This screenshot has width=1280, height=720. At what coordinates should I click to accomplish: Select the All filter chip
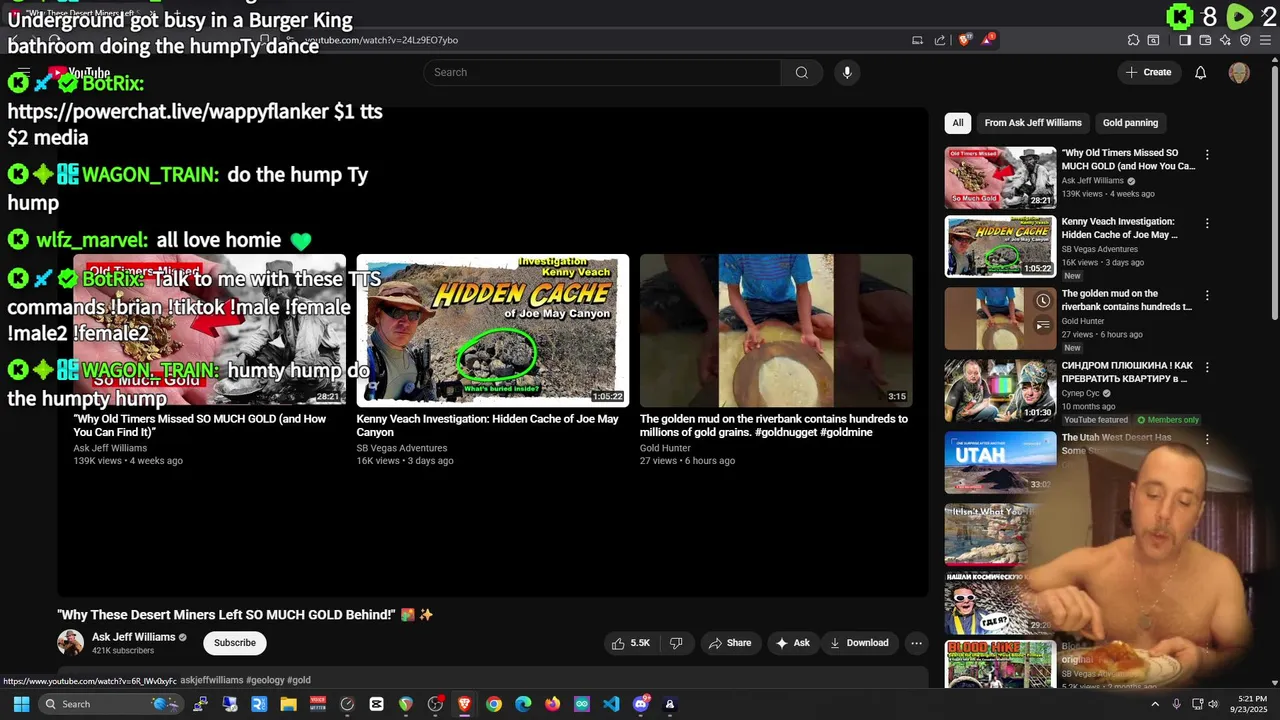pyautogui.click(x=958, y=123)
